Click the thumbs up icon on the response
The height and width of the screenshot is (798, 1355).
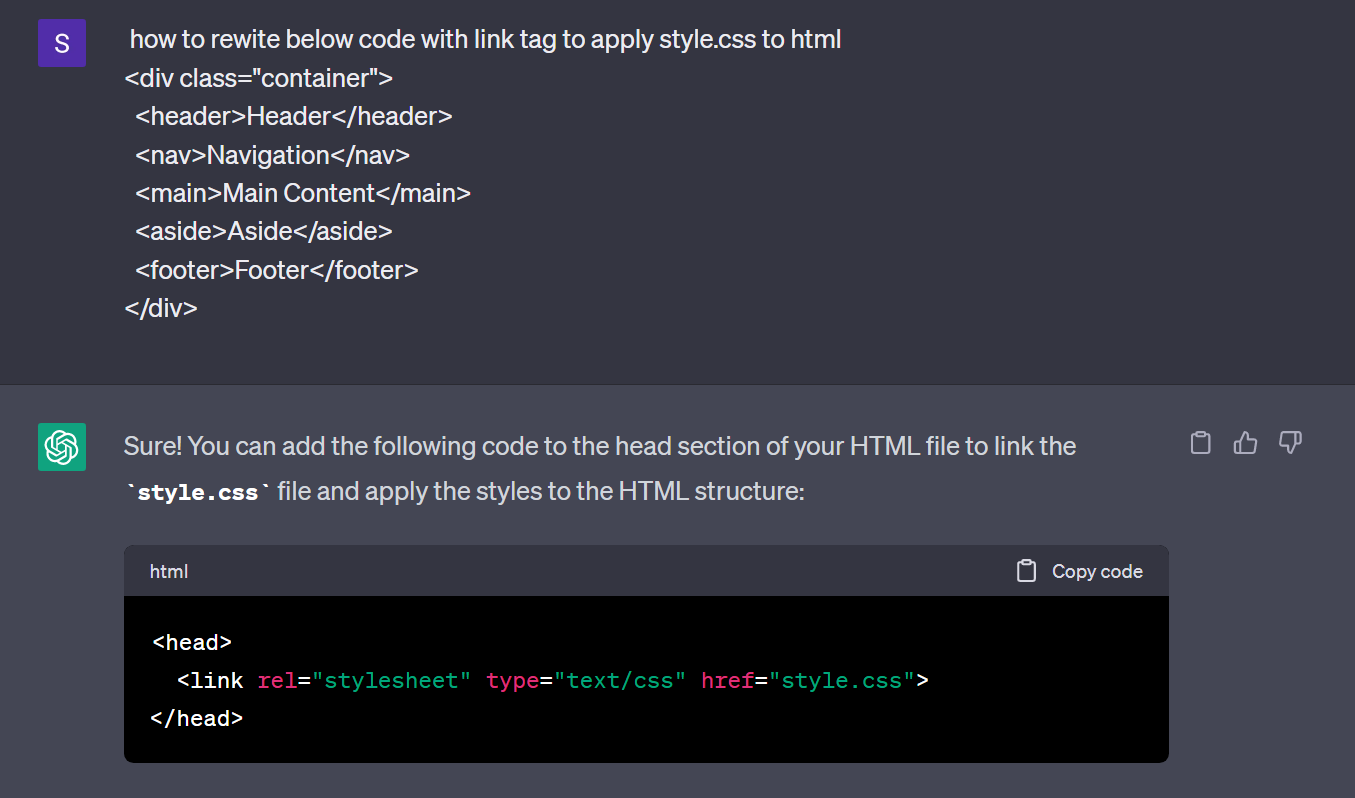[x=1245, y=443]
